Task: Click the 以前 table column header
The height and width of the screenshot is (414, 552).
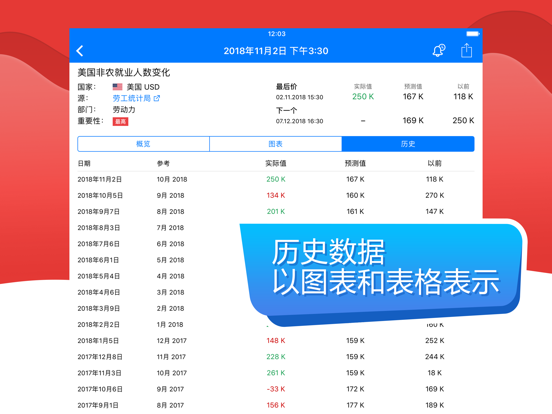Action: tap(434, 163)
